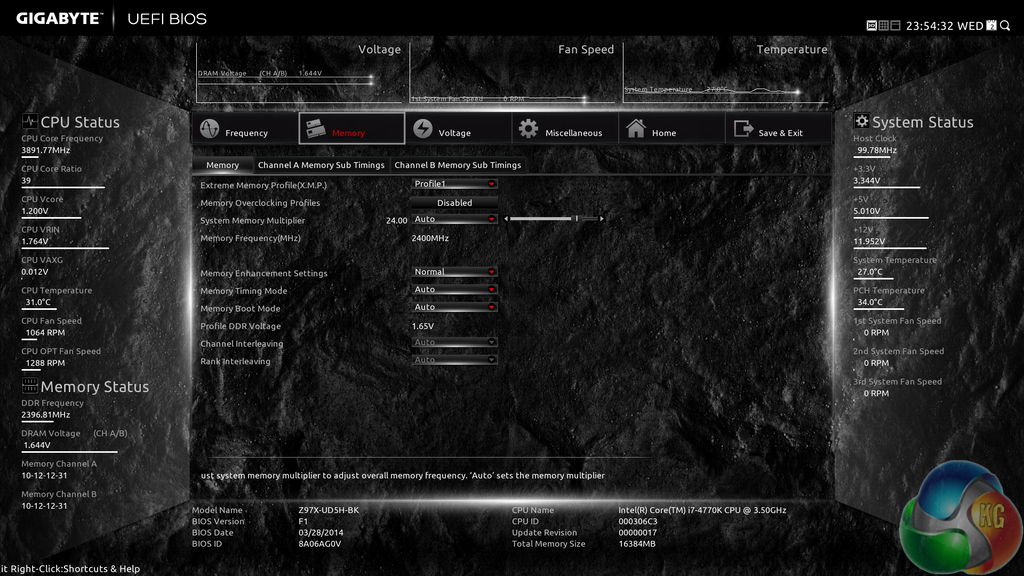This screenshot has width=1024, height=576.
Task: Switch to Channel A Memory Sub Timings
Action: point(321,165)
